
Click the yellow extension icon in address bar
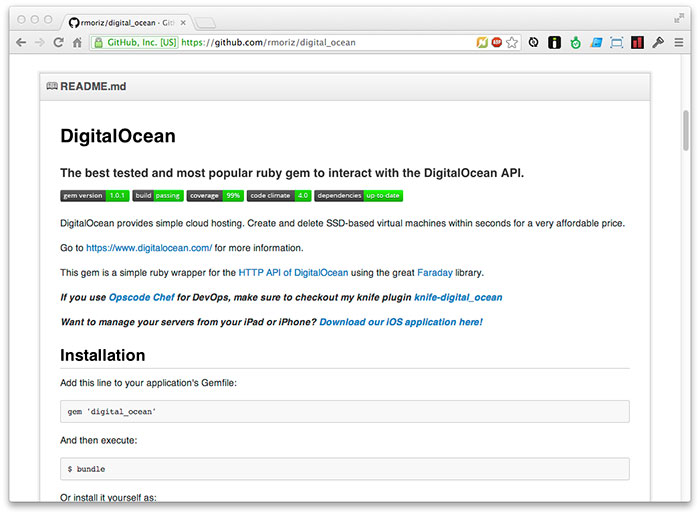click(x=482, y=42)
